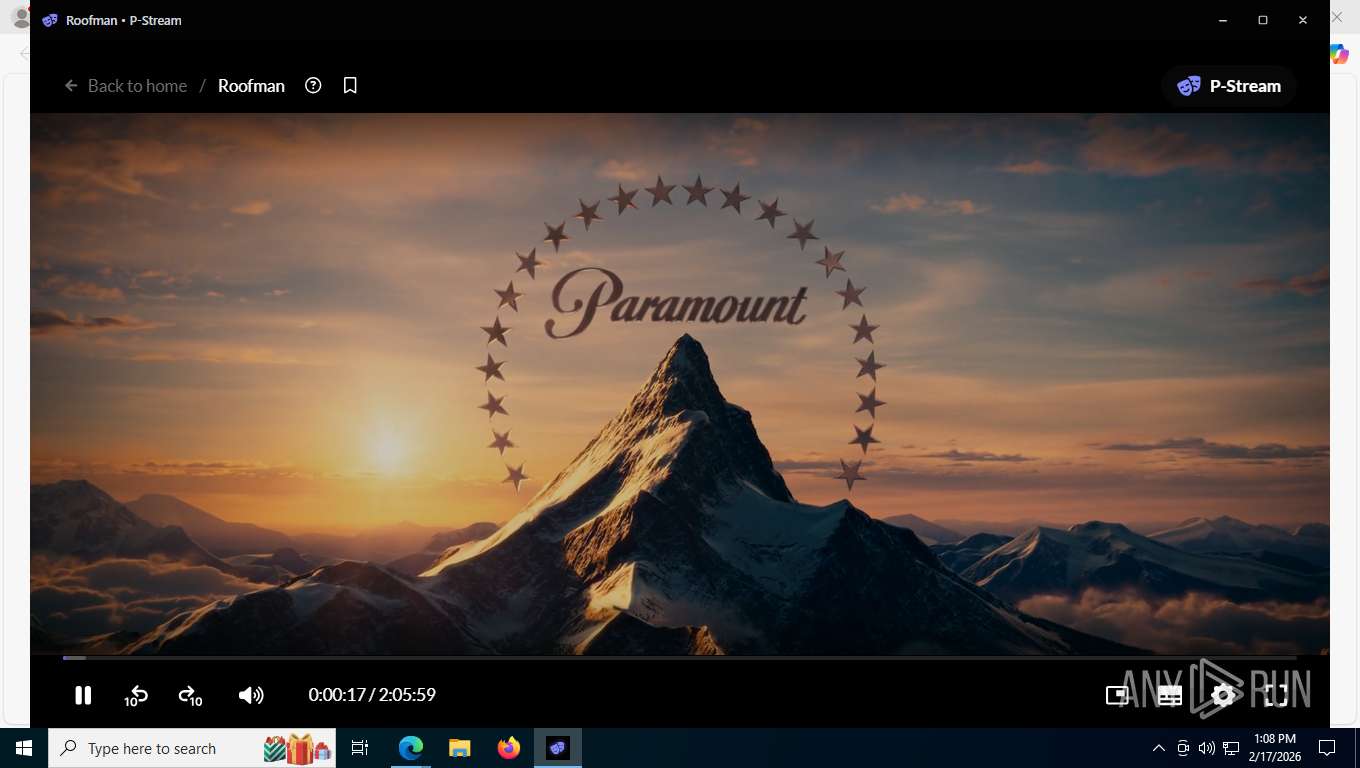
Task: Open Task View in taskbar
Action: (360, 748)
